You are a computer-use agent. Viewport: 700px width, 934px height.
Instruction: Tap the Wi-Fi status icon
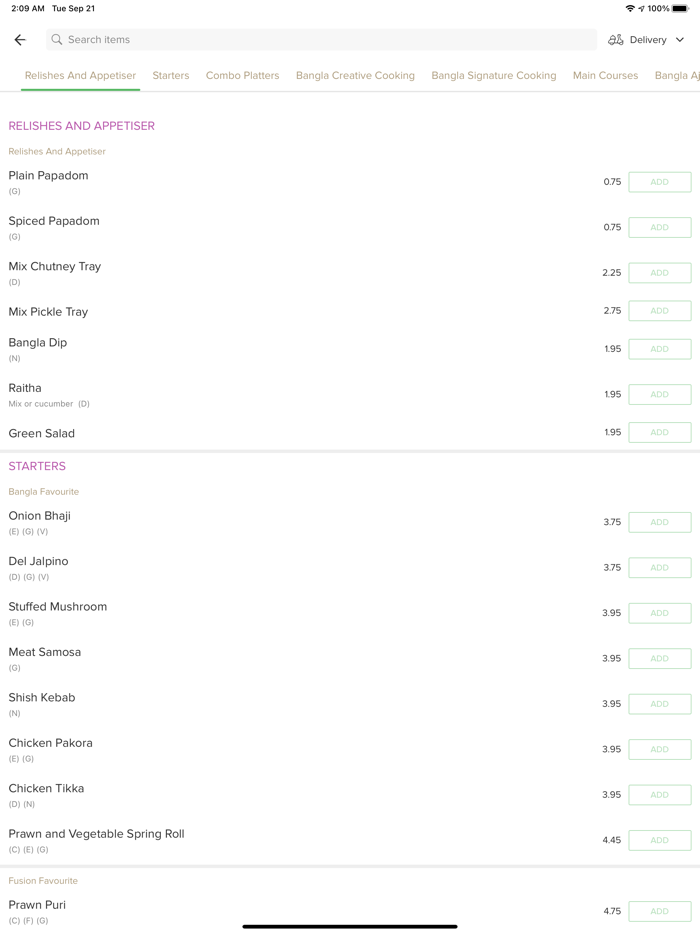[x=630, y=8]
